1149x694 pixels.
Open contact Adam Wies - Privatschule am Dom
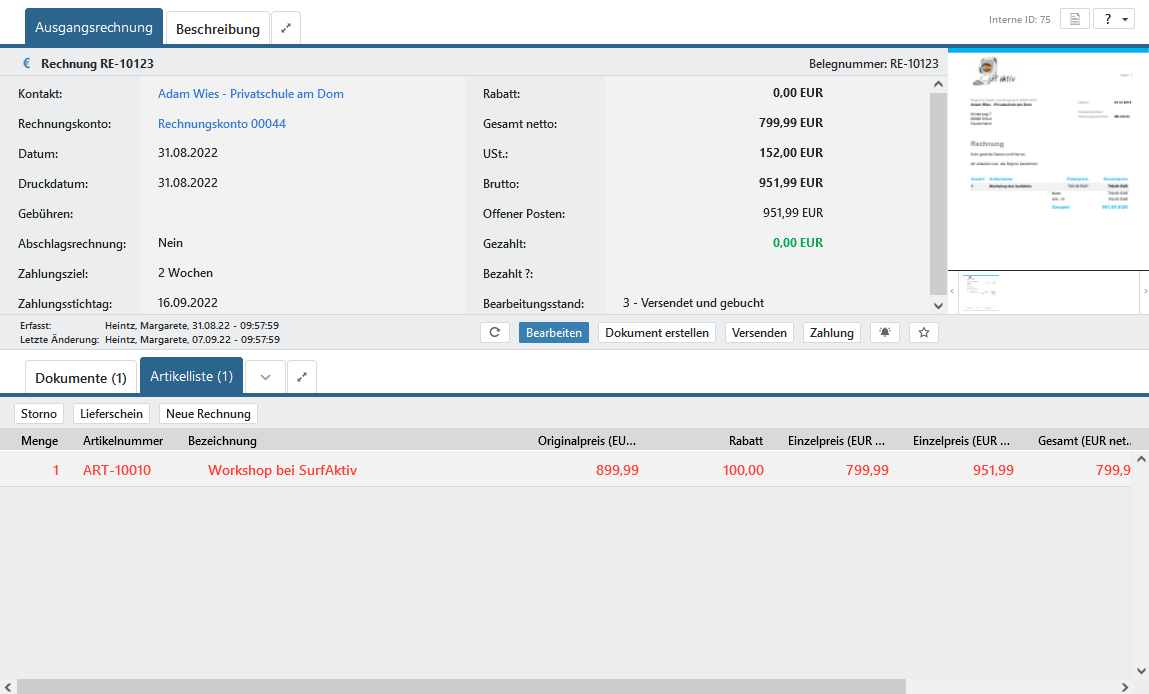pyautogui.click(x=251, y=94)
